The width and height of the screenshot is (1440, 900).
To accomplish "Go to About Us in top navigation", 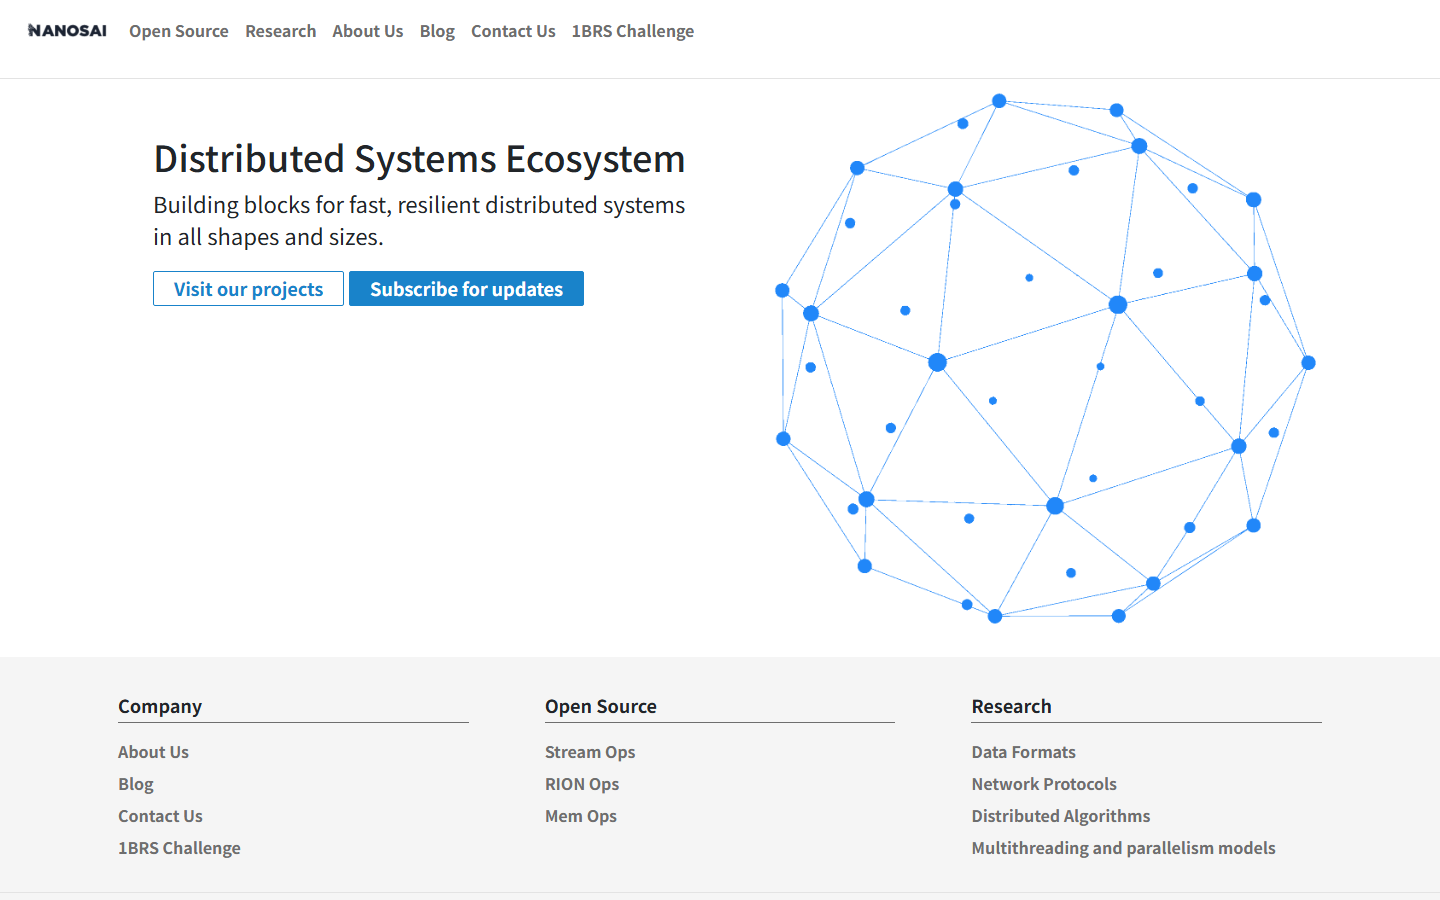I will coord(368,31).
